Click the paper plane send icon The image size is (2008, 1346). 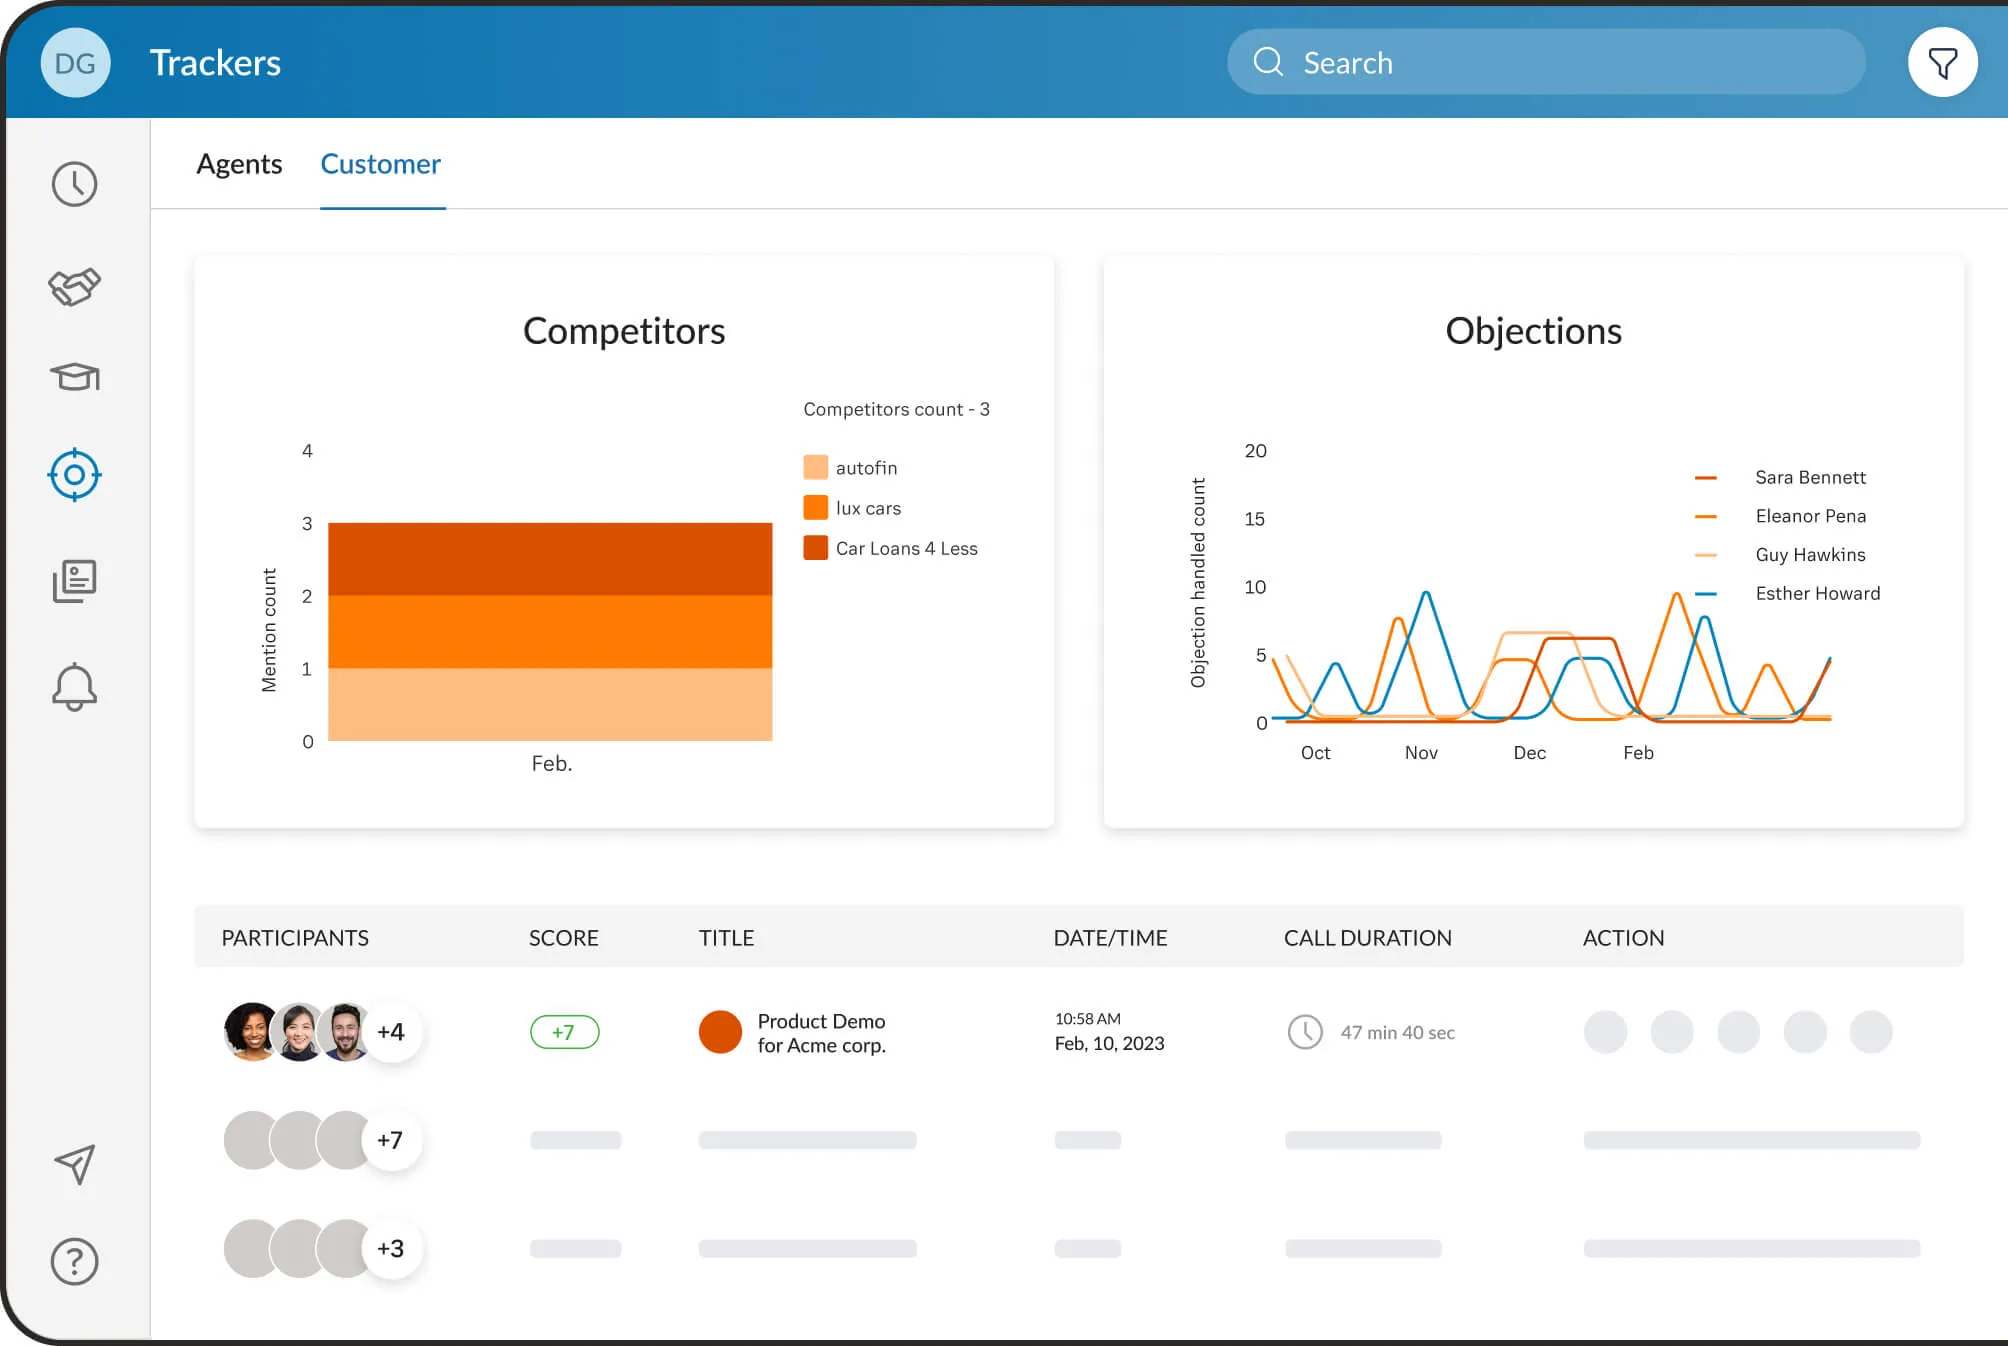[x=75, y=1164]
